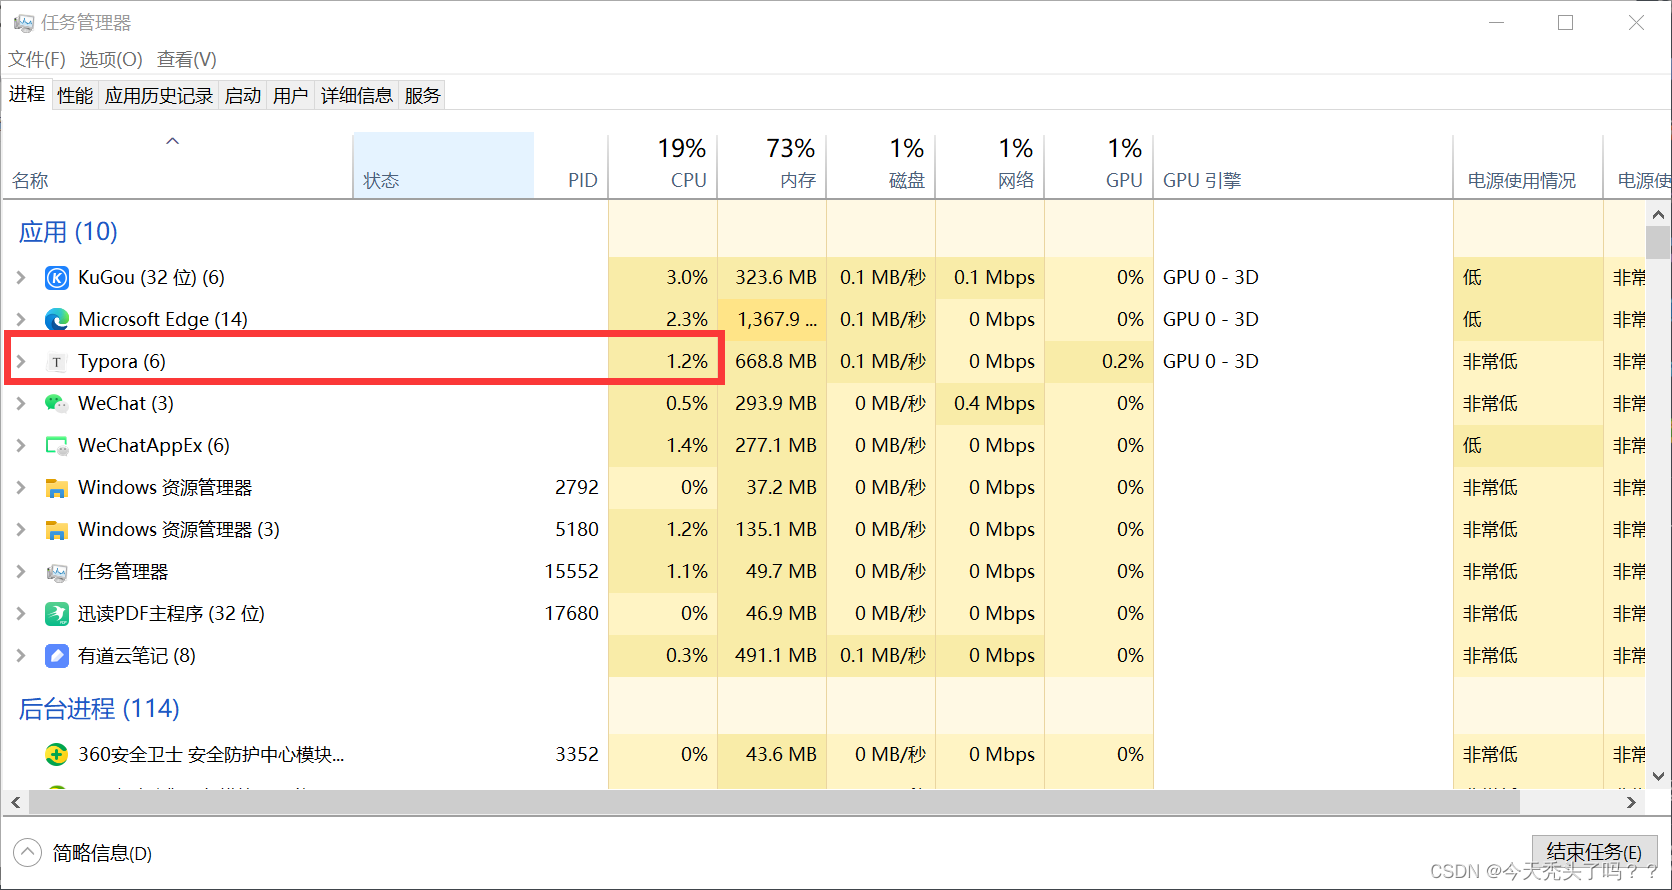Click the 有道云笔记 icon

(57, 656)
